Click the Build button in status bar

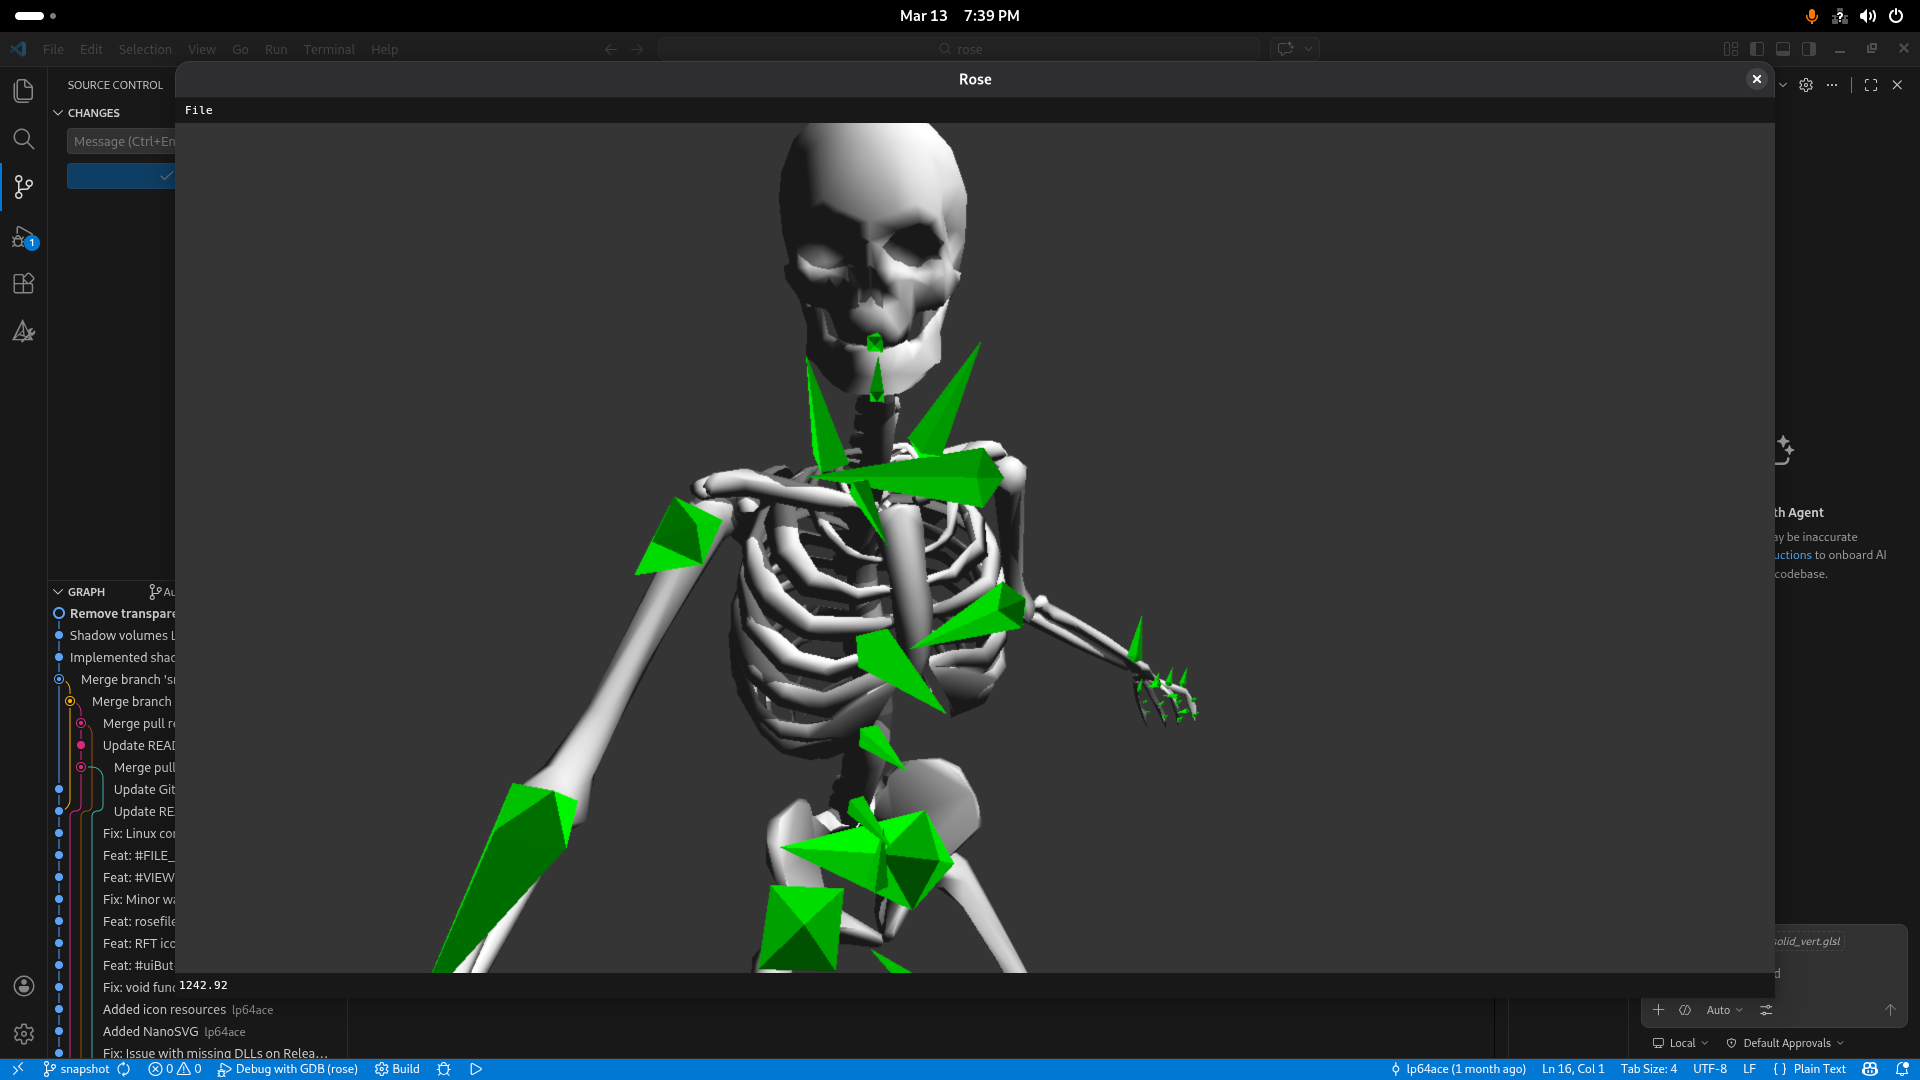pyautogui.click(x=397, y=1069)
